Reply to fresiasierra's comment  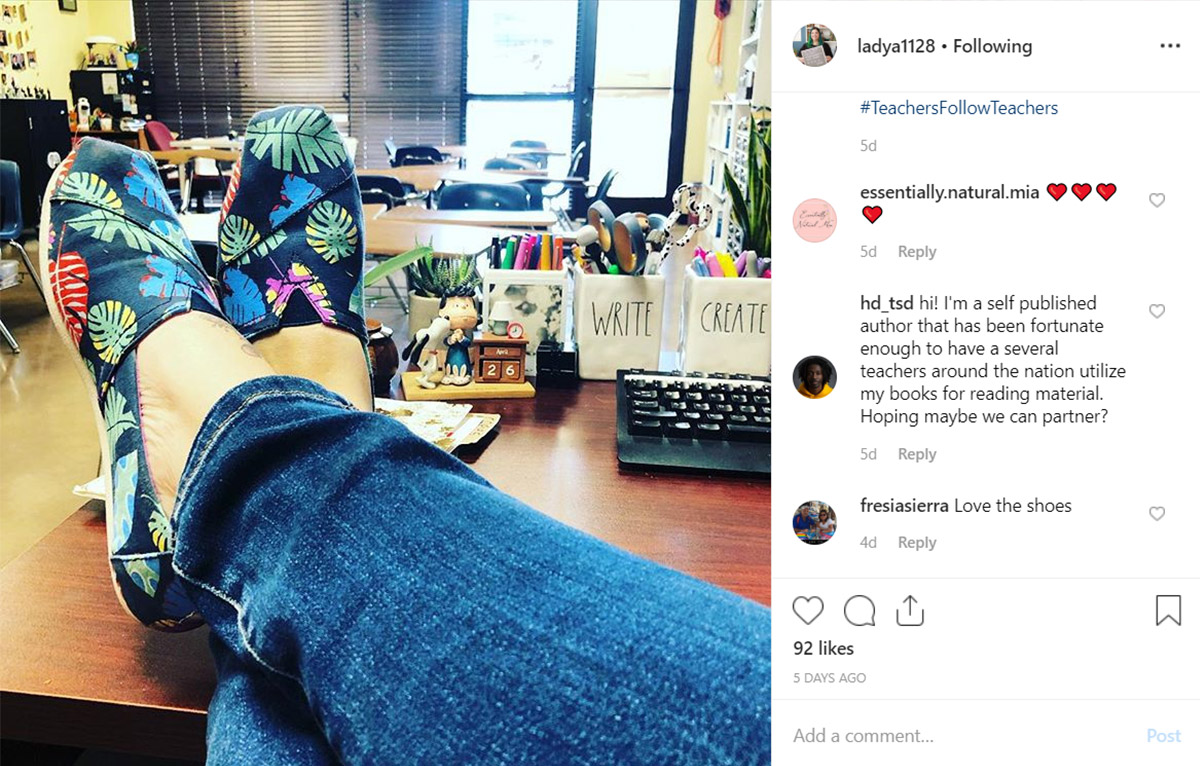coord(917,542)
